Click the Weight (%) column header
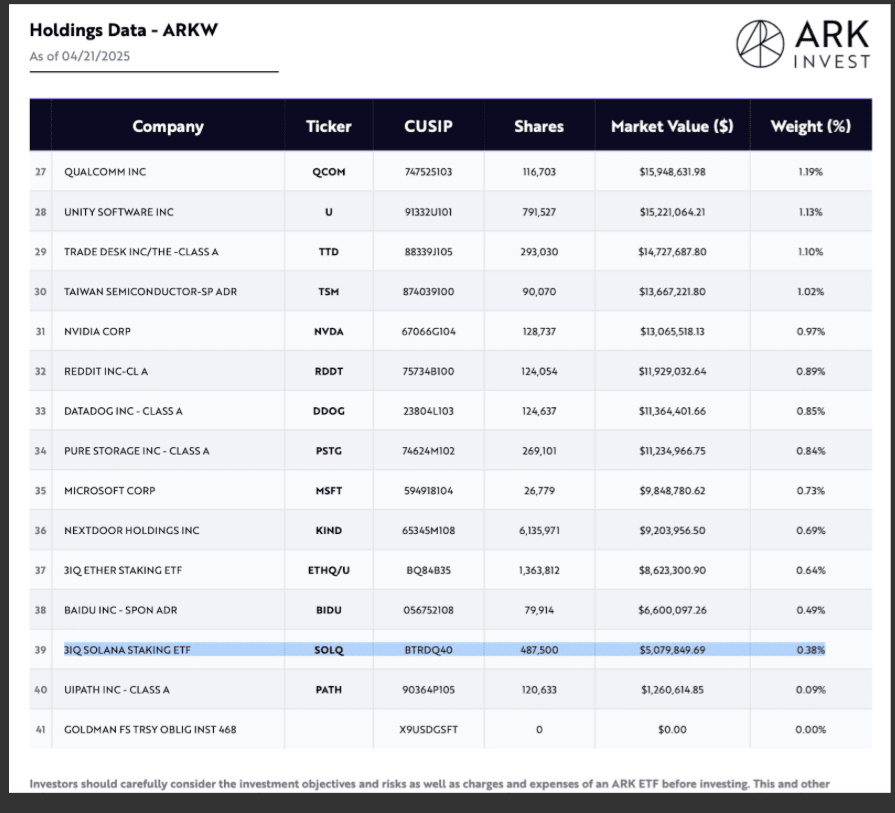Screen dimensions: 895x813 810,126
